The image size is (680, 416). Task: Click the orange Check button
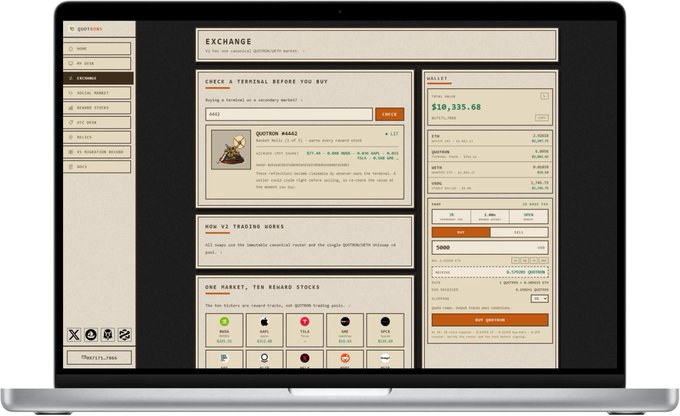pos(389,114)
